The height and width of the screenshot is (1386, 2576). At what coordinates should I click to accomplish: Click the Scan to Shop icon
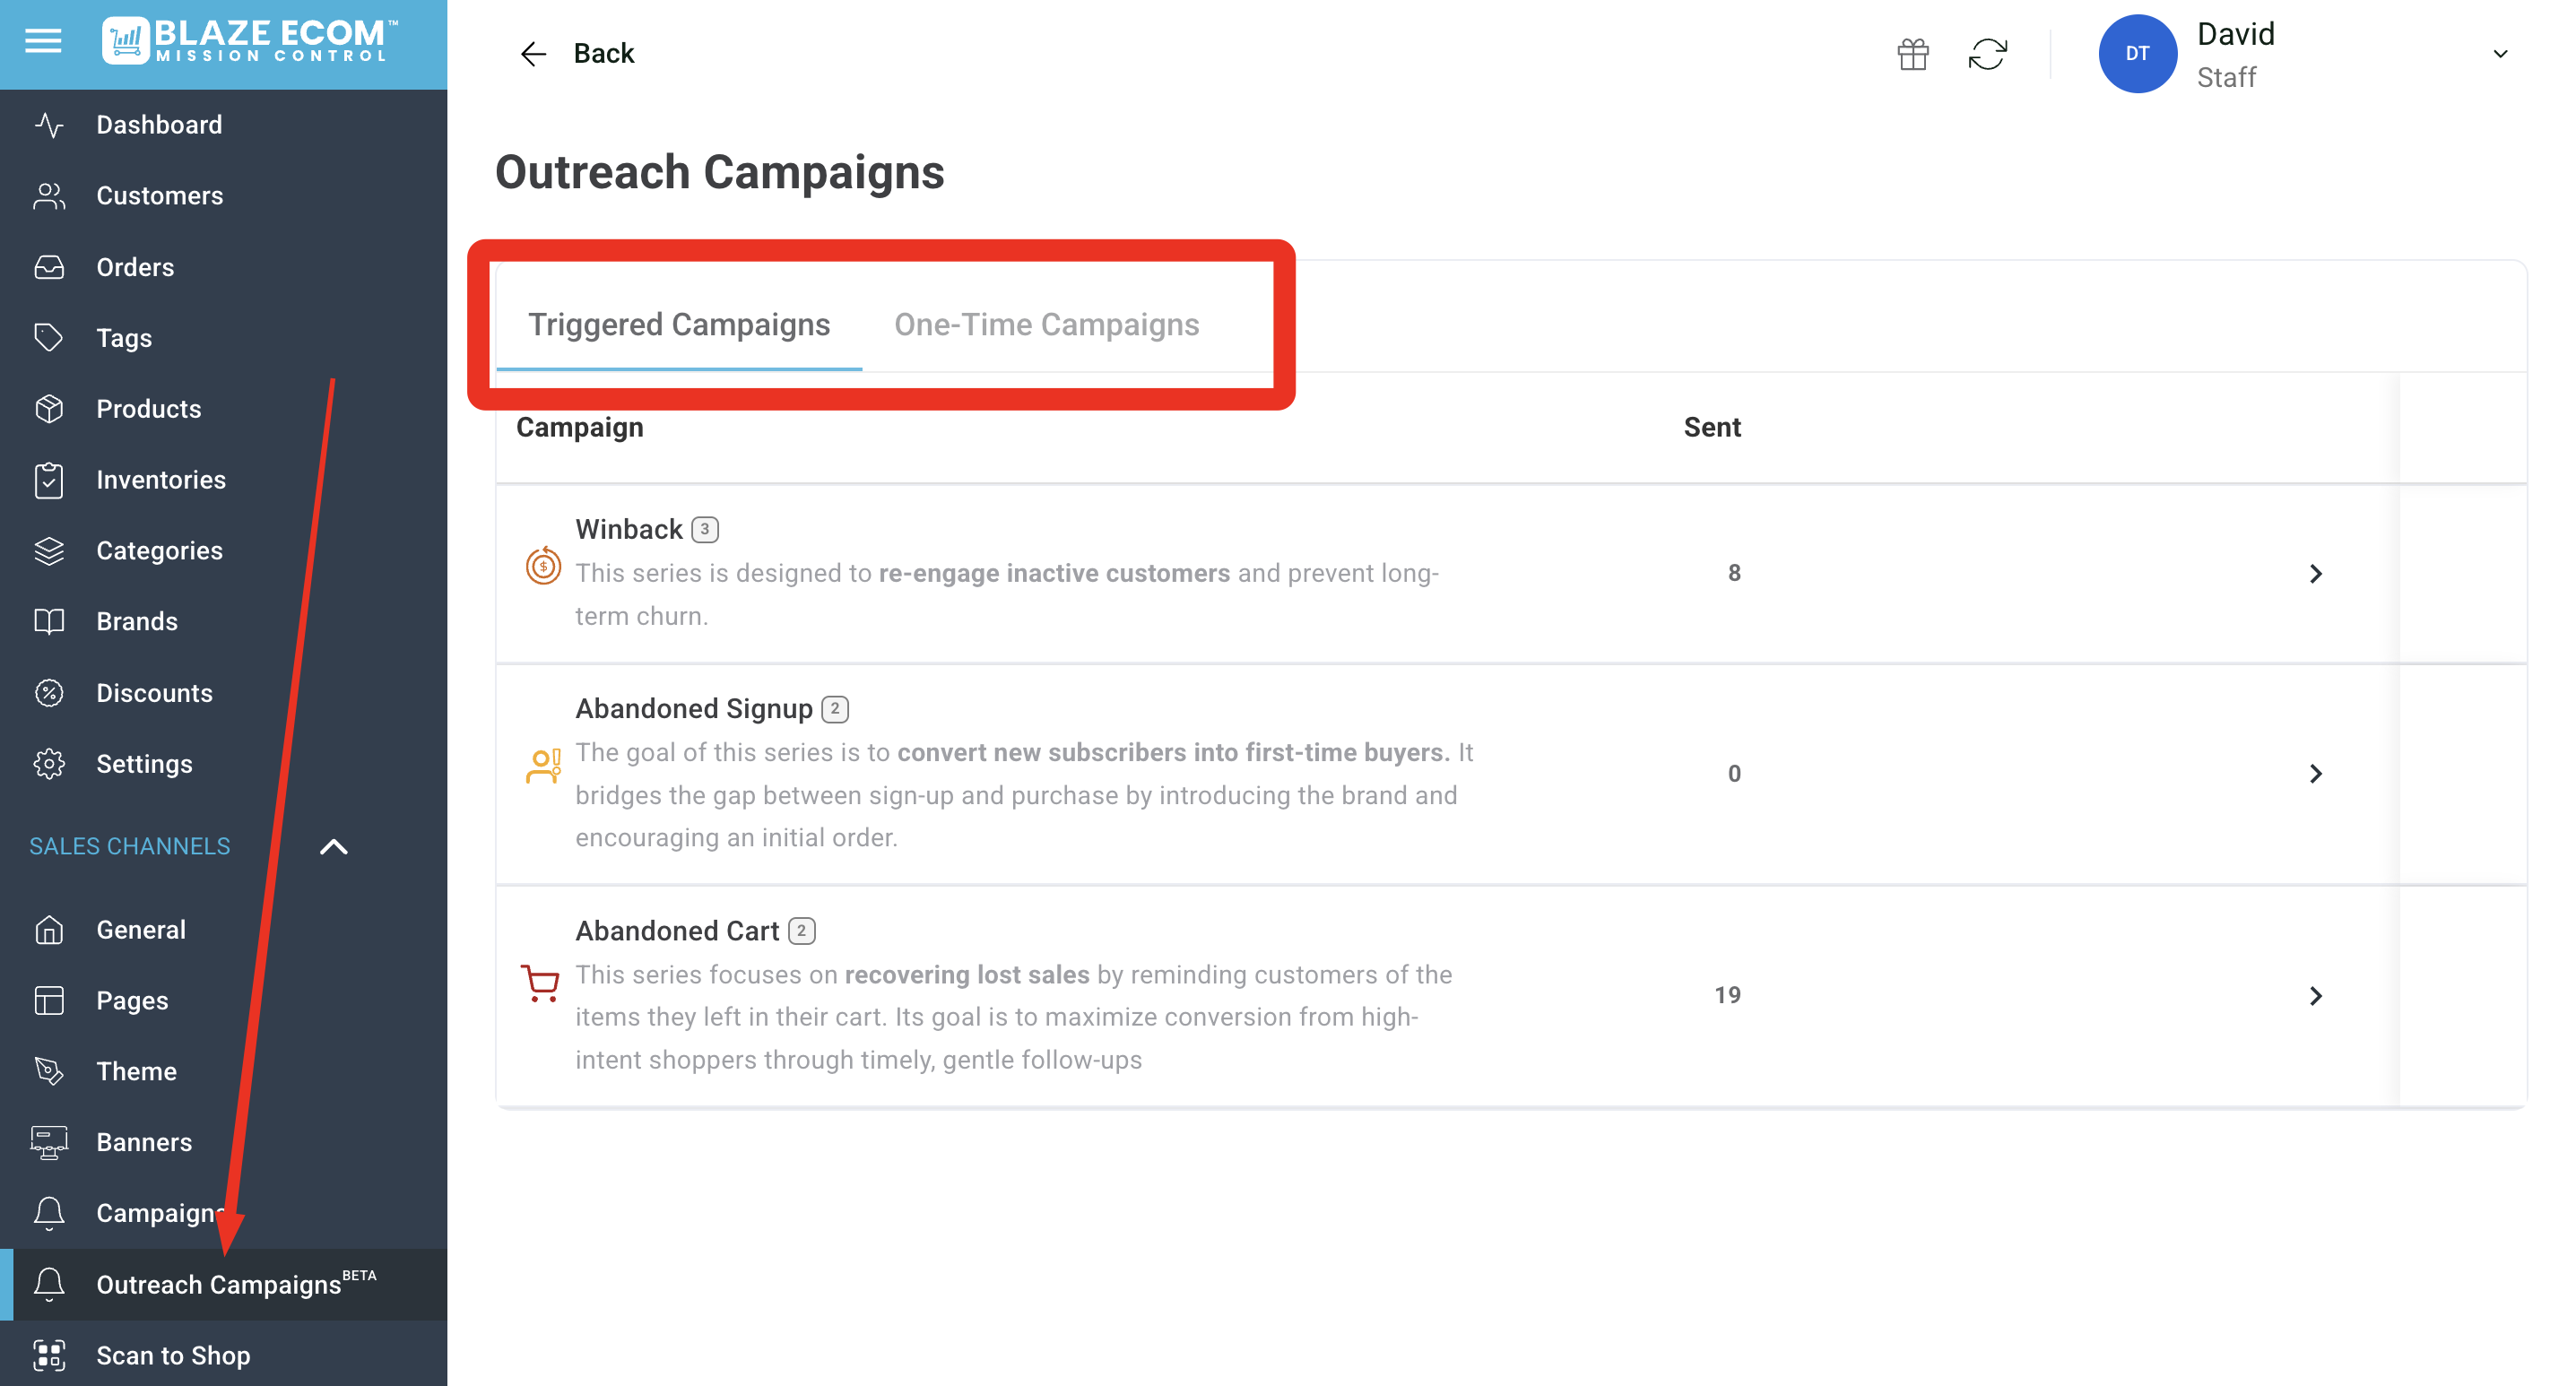tap(49, 1355)
